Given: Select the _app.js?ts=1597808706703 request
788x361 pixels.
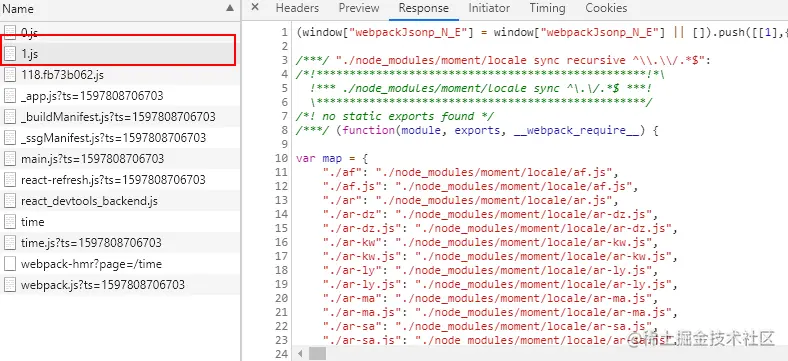Looking at the screenshot, I should (x=119, y=96).
